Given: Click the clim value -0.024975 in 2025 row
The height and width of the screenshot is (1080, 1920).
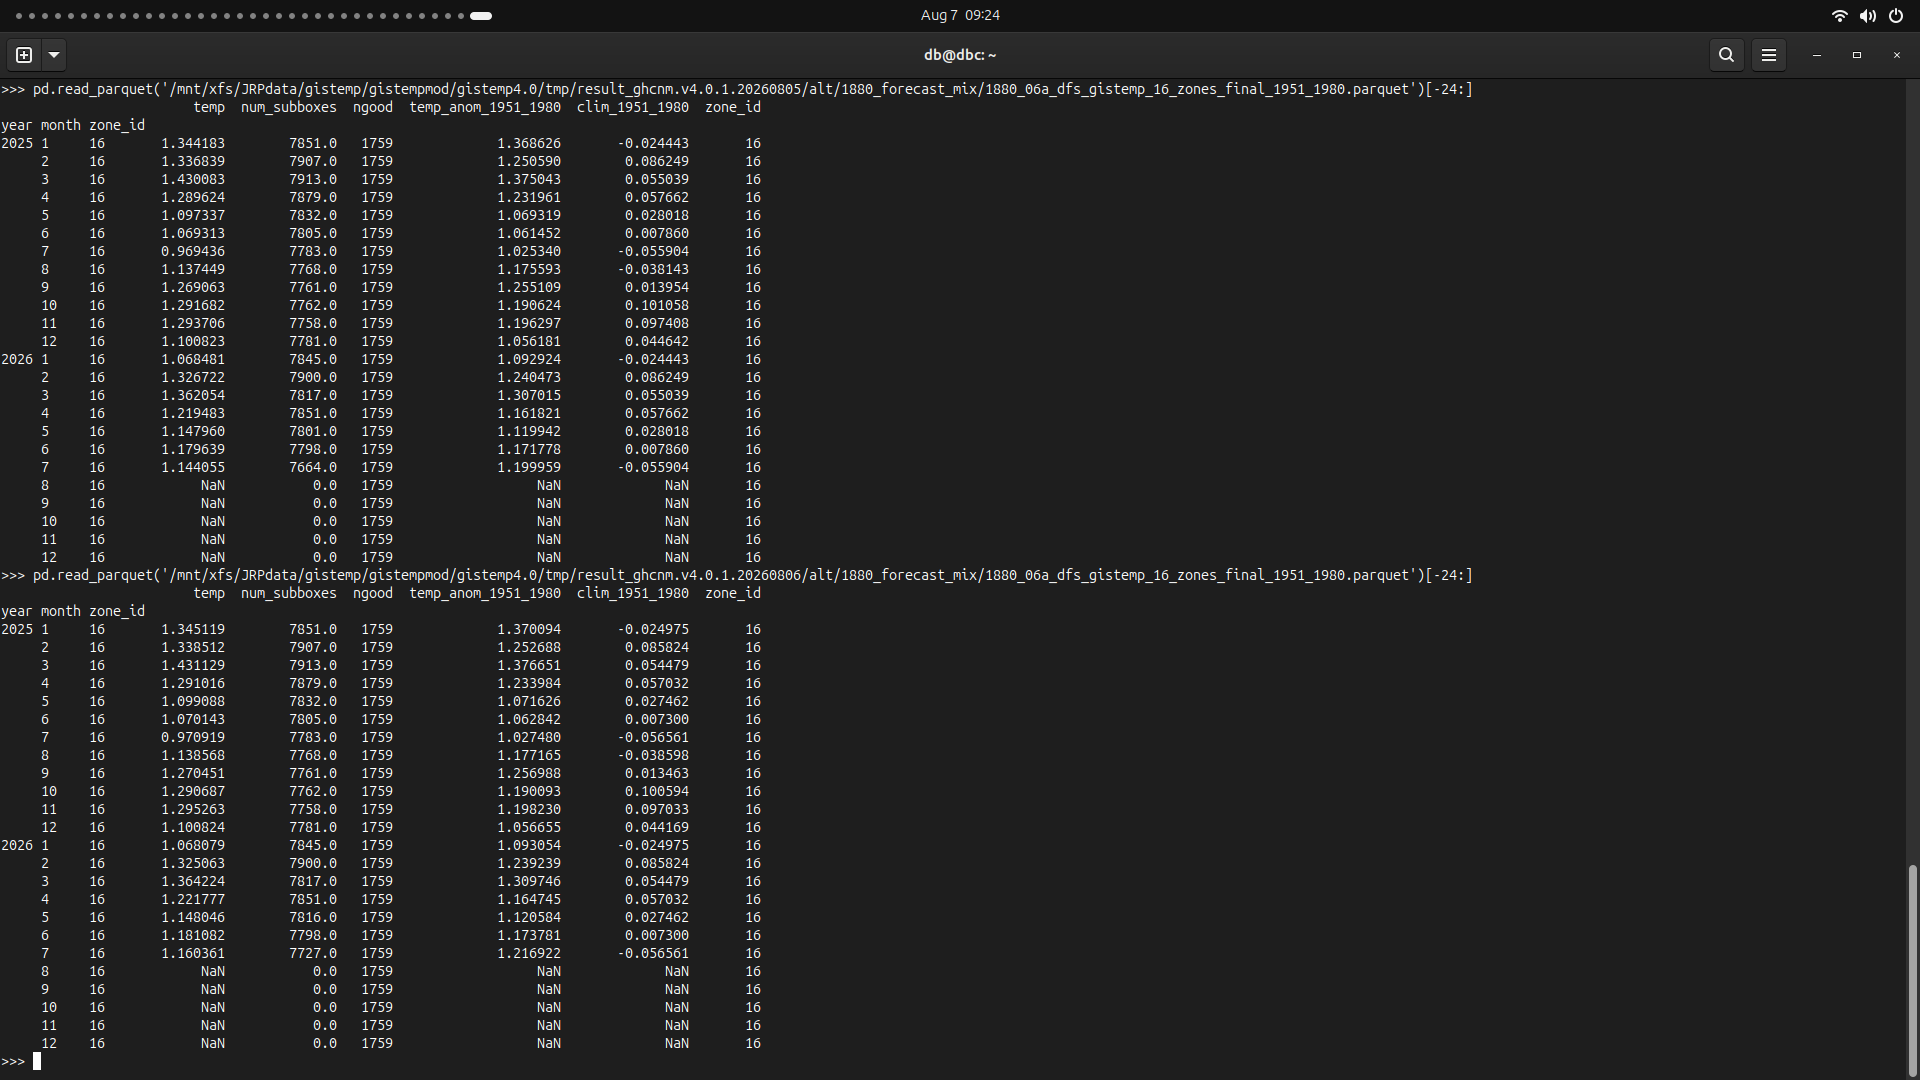Looking at the screenshot, I should [653, 629].
